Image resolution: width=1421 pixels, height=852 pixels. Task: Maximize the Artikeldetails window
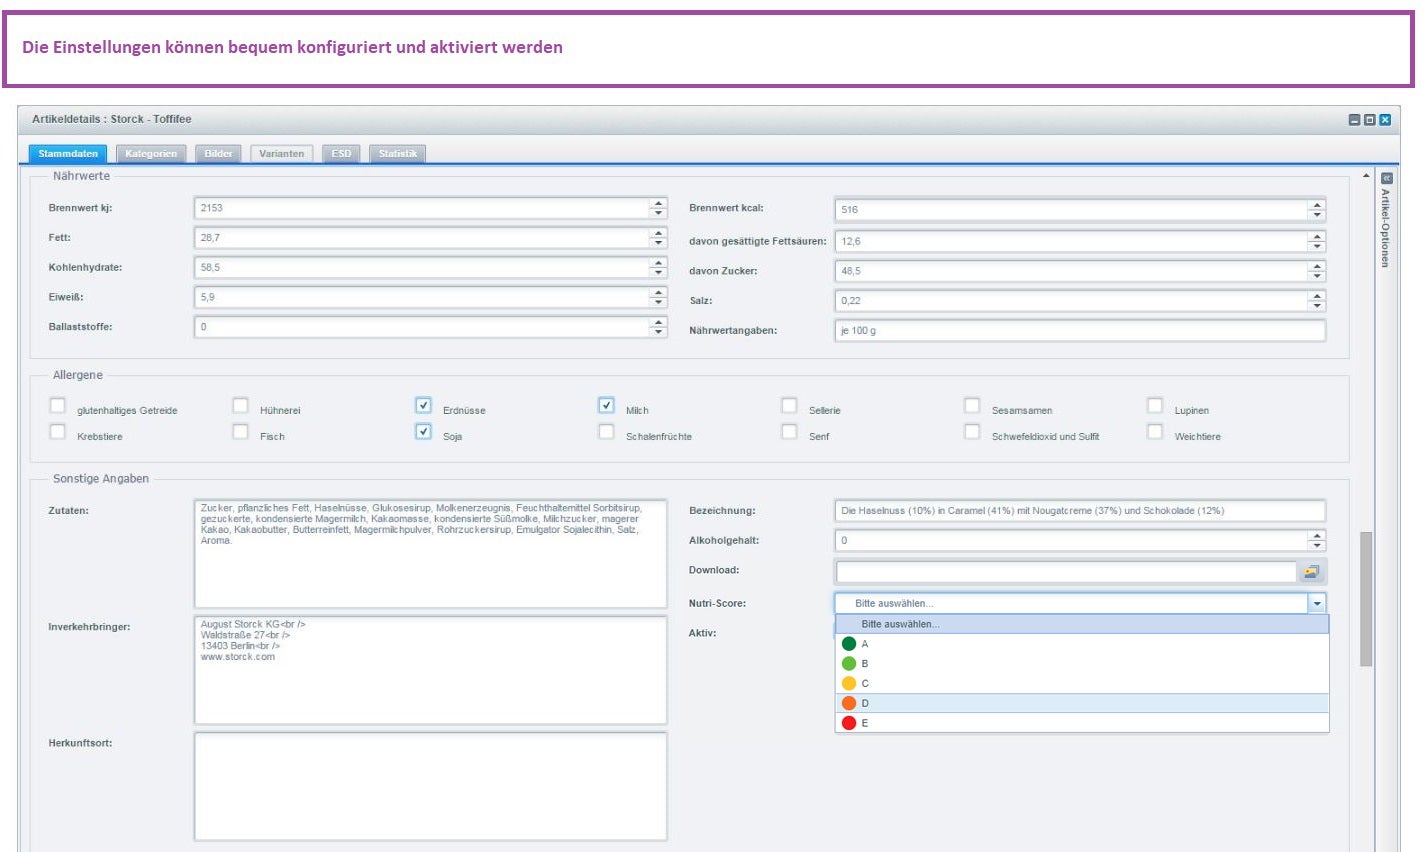tap(1370, 120)
